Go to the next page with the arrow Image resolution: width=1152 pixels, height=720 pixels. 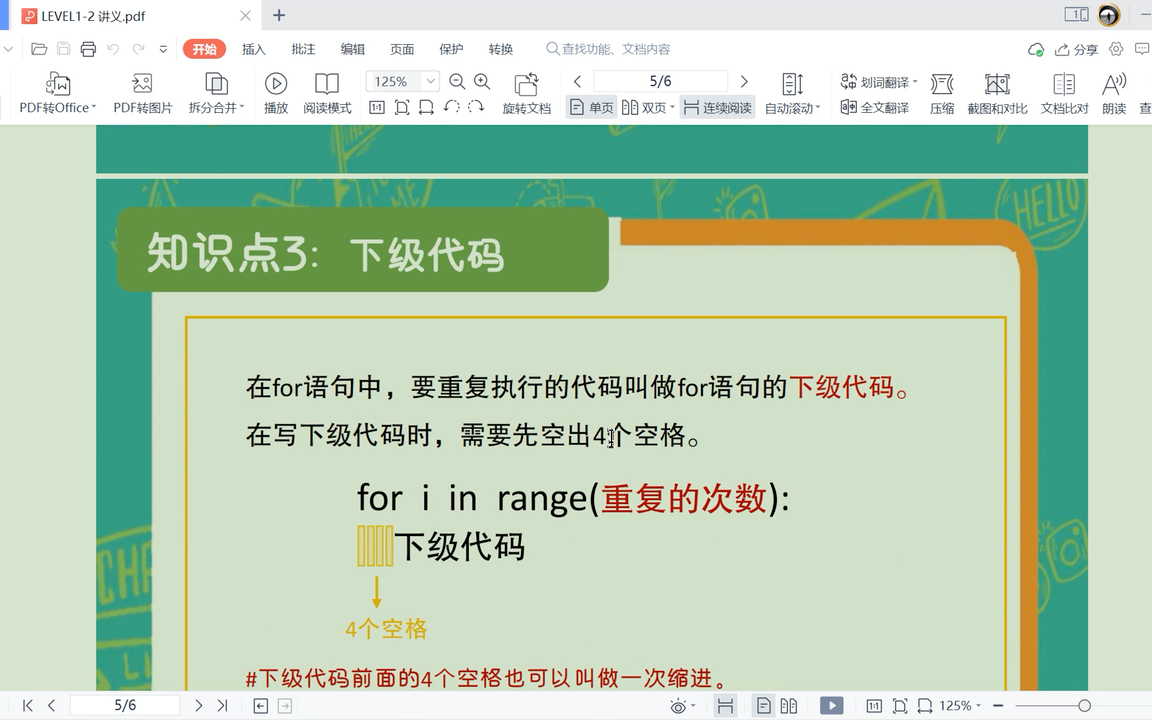[x=744, y=81]
